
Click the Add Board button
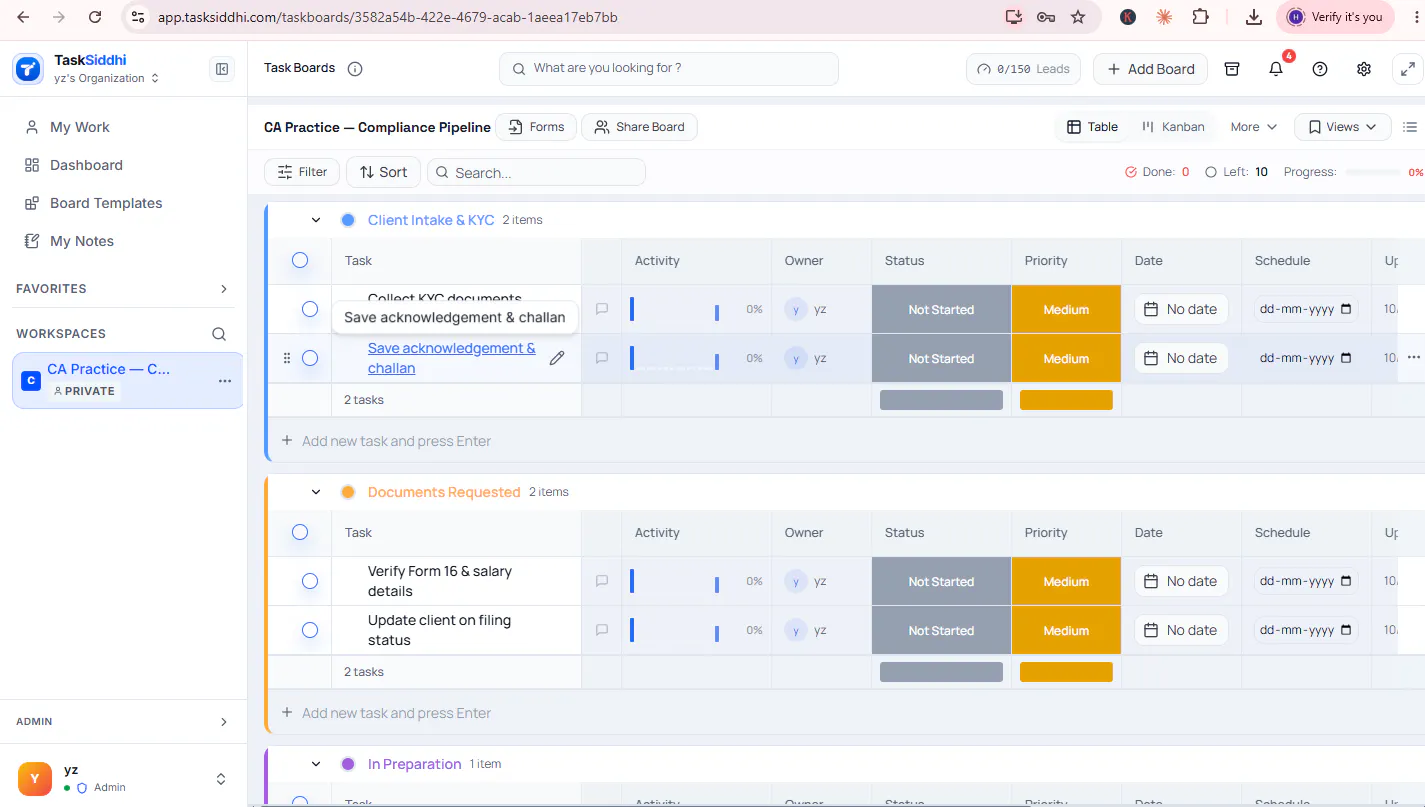[x=1151, y=69]
